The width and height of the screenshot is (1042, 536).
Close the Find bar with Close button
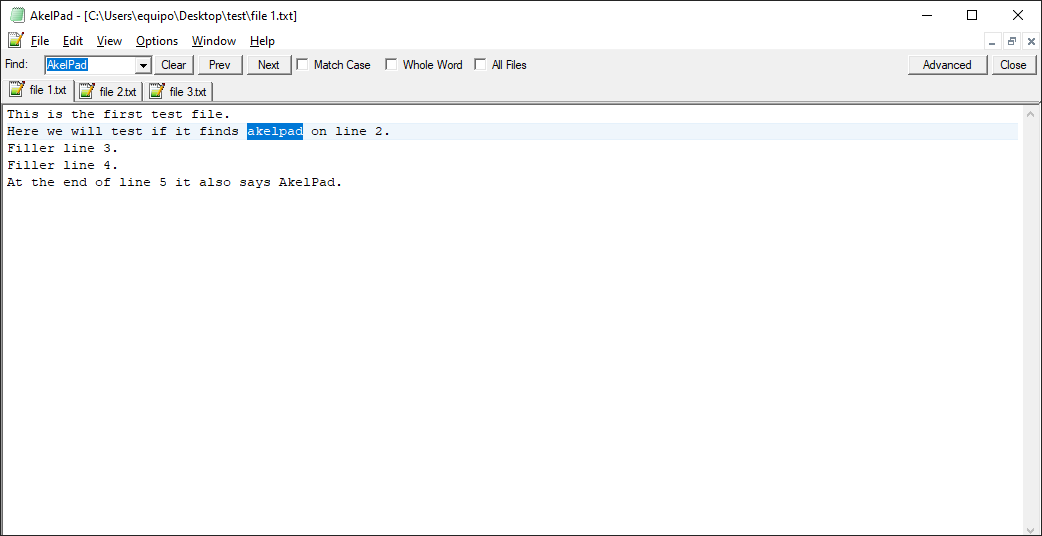(x=1013, y=65)
